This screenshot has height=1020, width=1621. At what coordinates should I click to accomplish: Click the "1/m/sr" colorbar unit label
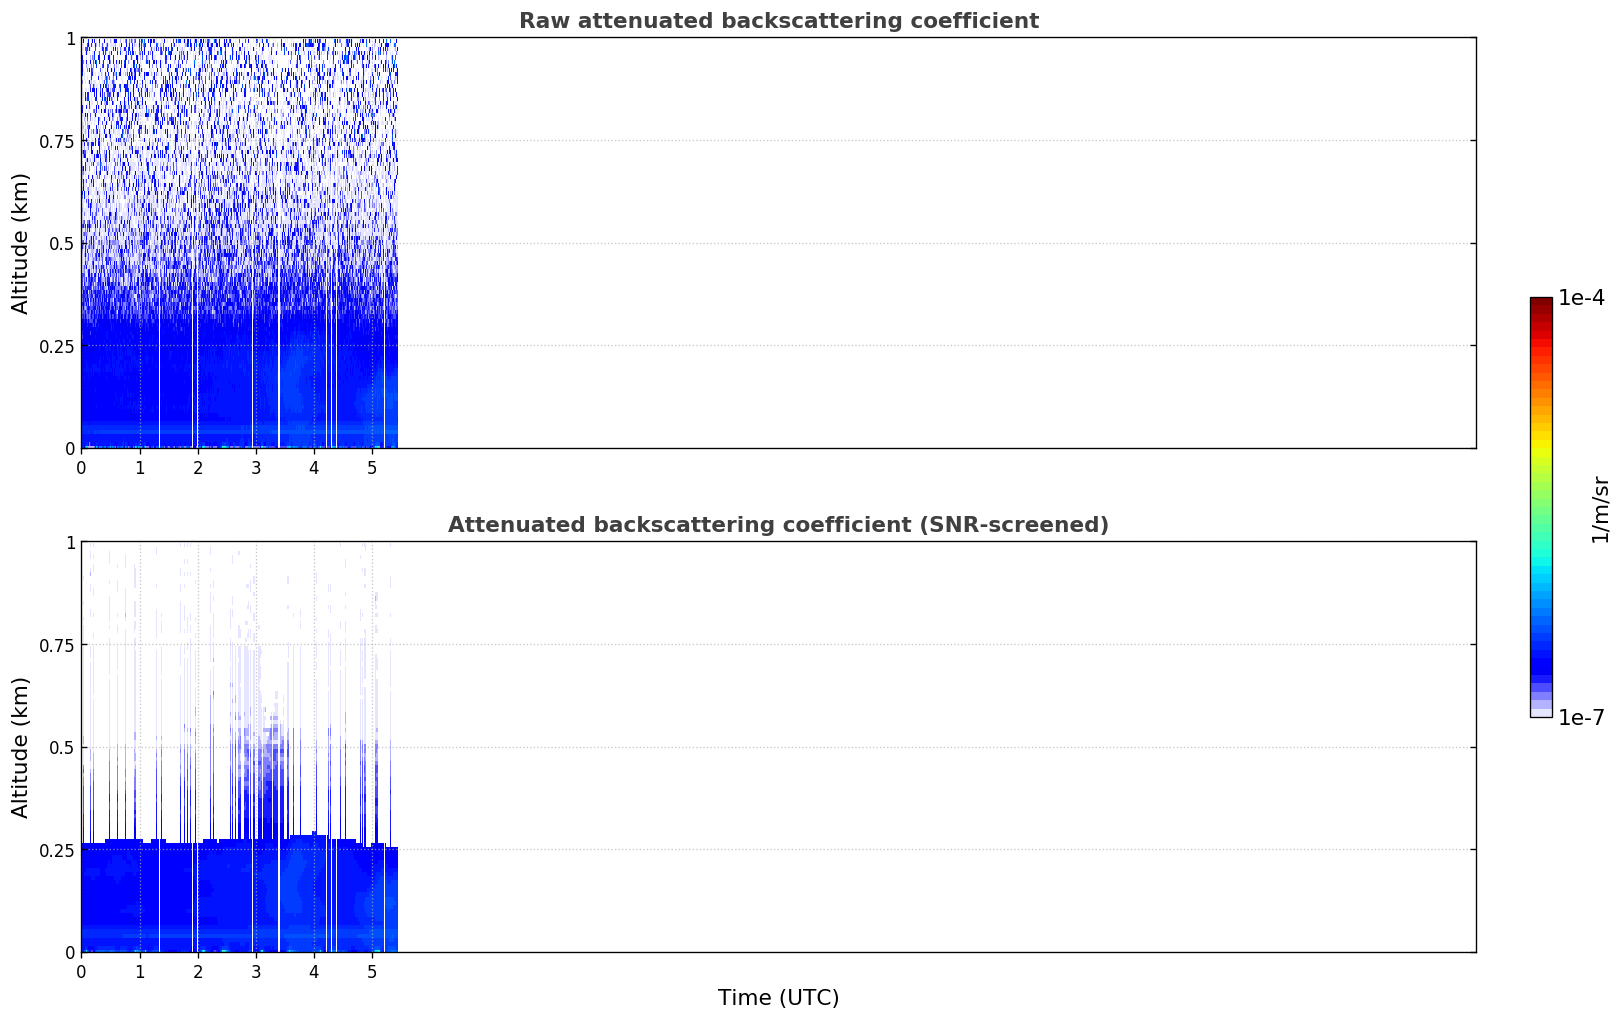[1600, 509]
